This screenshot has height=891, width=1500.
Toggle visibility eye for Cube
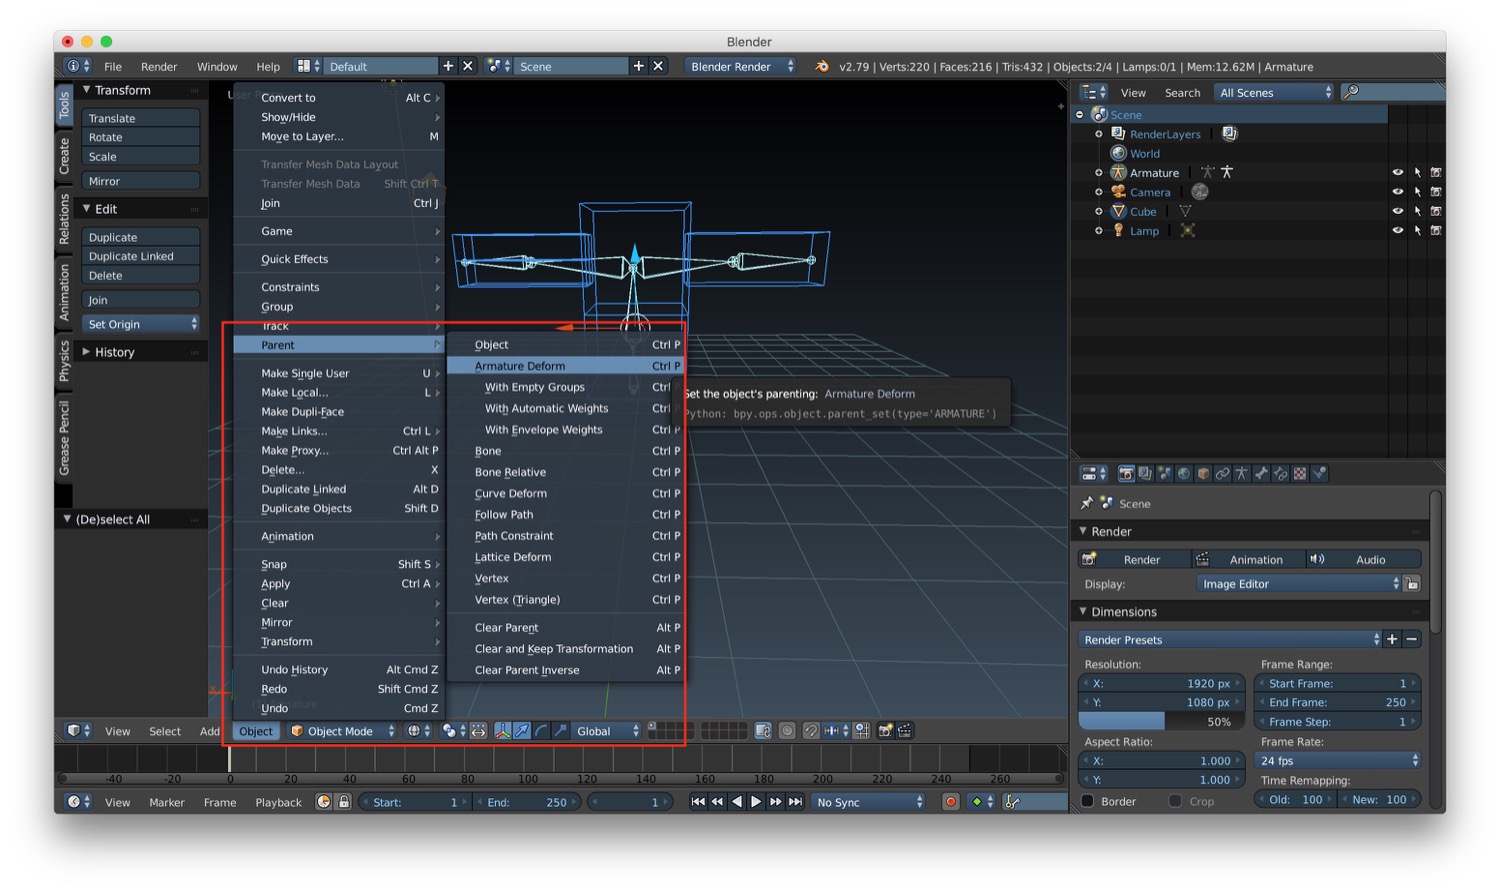1397,211
